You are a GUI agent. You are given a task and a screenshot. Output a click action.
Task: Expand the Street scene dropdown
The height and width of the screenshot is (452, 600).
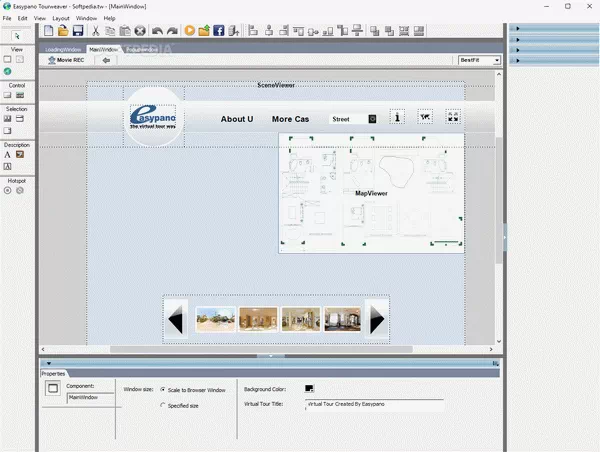pos(372,119)
